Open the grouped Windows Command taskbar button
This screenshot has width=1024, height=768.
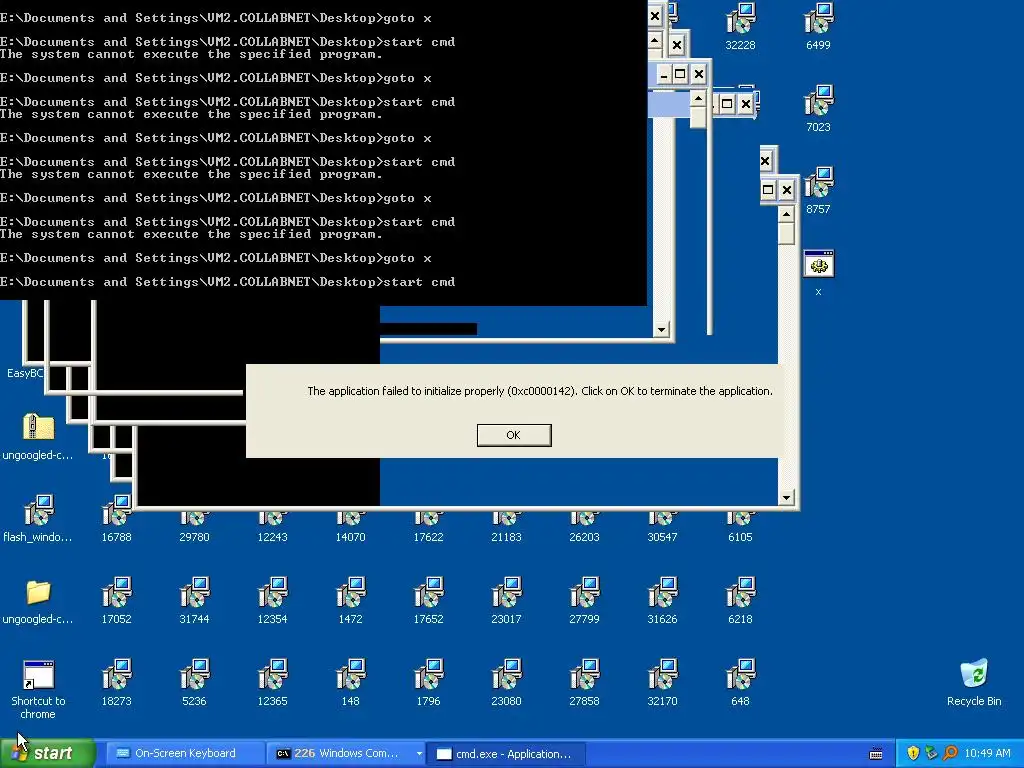[x=340, y=754]
